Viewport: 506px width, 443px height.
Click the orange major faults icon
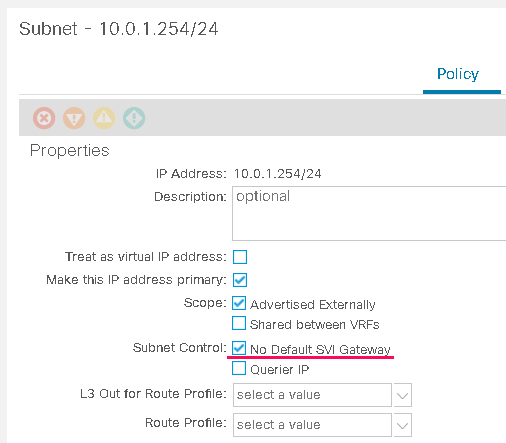point(74,118)
